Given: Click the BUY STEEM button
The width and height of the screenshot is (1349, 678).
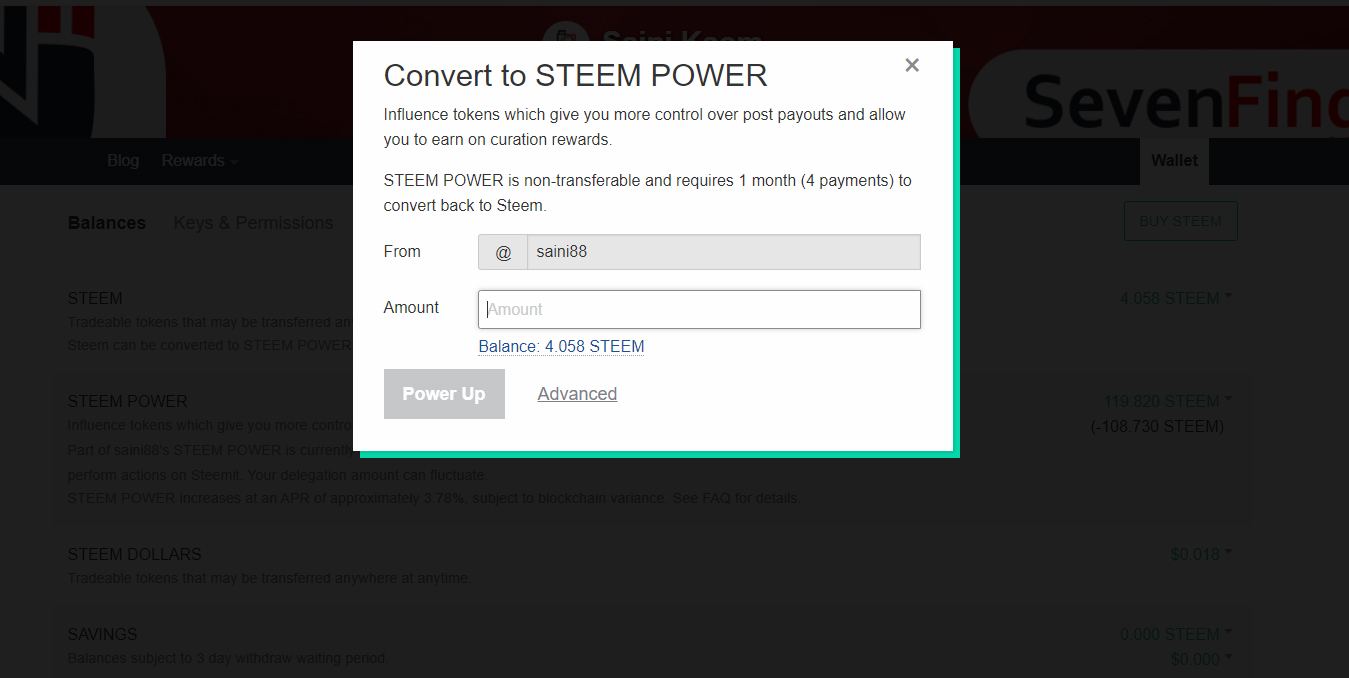Looking at the screenshot, I should coord(1180,221).
